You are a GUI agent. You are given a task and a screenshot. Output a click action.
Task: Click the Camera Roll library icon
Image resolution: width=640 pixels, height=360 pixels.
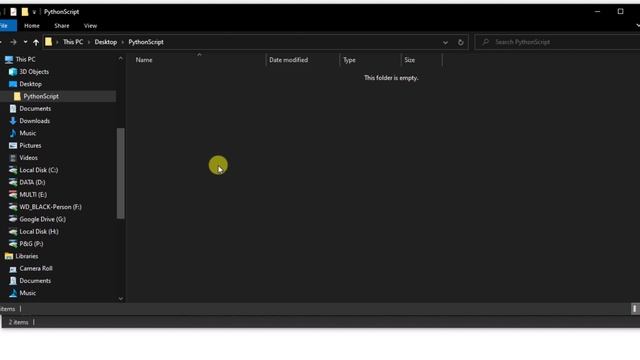[13, 269]
